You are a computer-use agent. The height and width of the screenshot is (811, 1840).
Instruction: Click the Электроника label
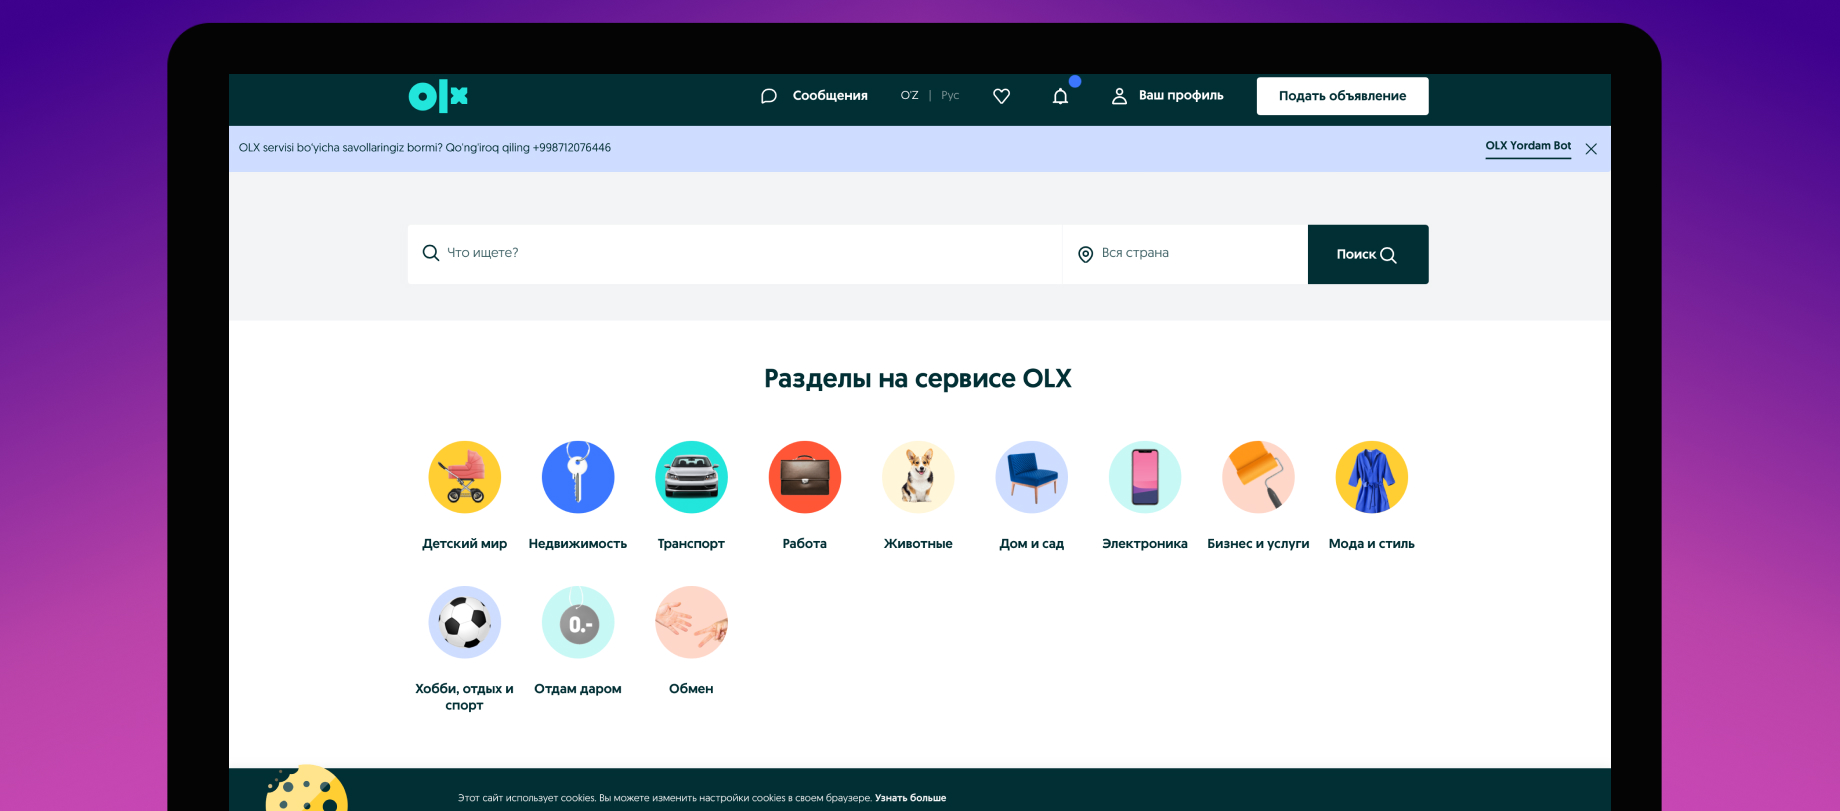pyautogui.click(x=1145, y=544)
